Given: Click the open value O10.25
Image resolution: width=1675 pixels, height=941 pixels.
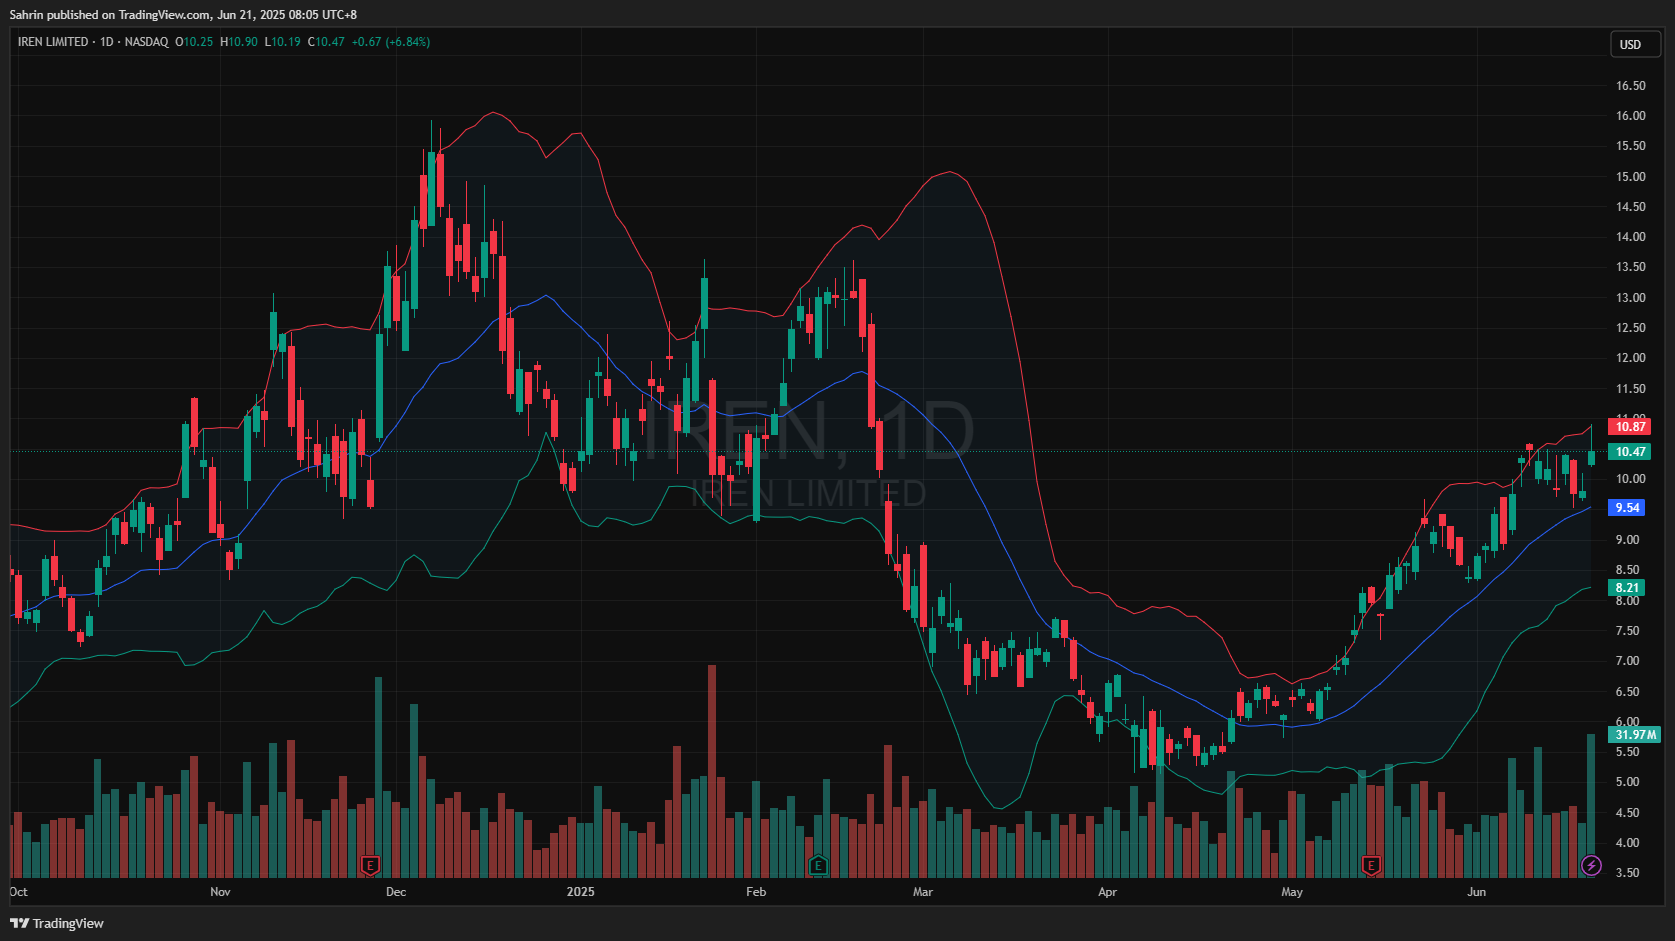Looking at the screenshot, I should coord(194,42).
